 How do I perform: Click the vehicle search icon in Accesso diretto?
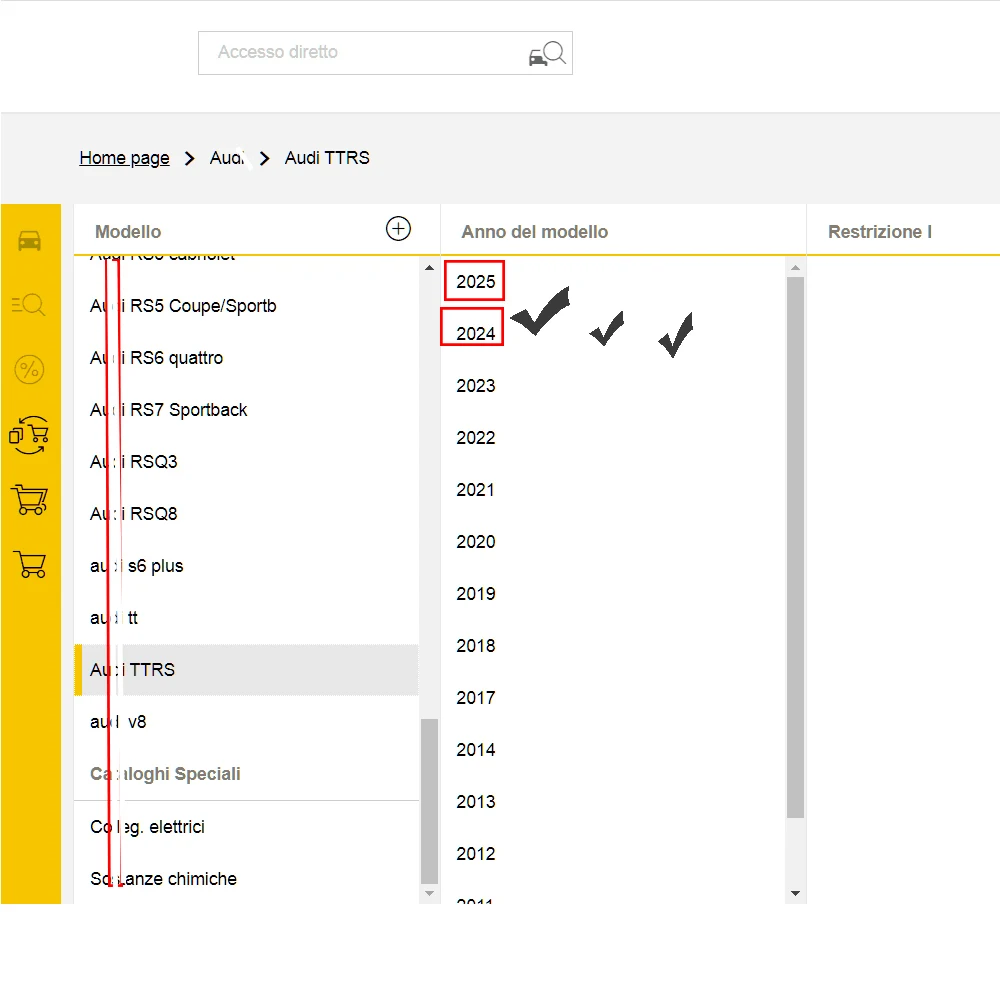pos(547,54)
